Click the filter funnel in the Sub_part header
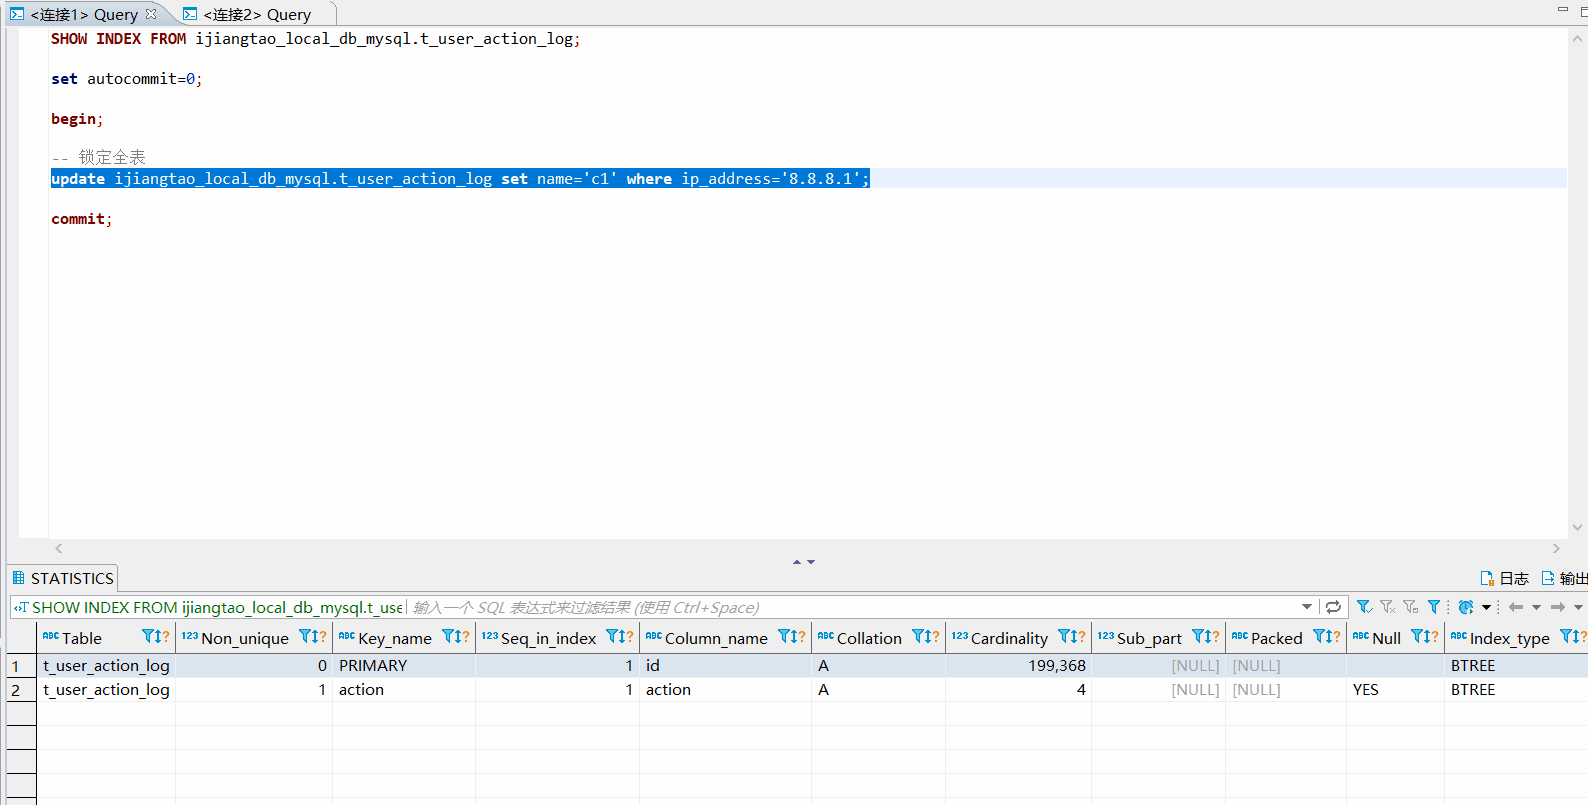1588x805 pixels. click(1199, 637)
